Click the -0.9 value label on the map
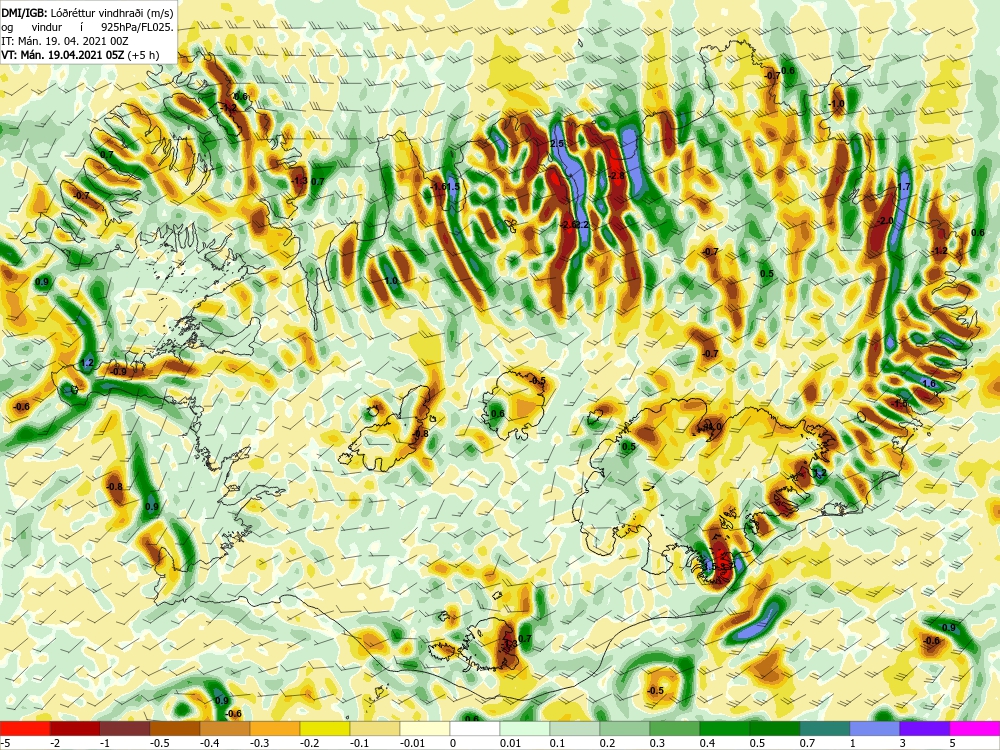Screen dimensions: 1000x750 point(119,372)
